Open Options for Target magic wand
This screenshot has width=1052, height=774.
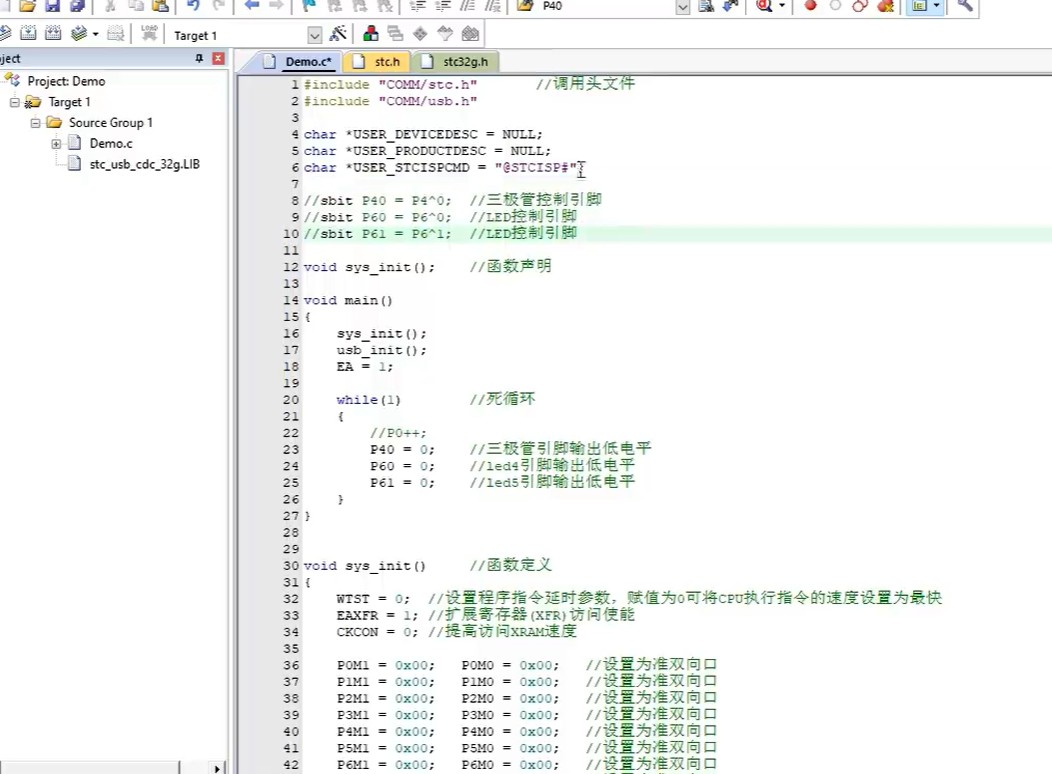pyautogui.click(x=338, y=34)
